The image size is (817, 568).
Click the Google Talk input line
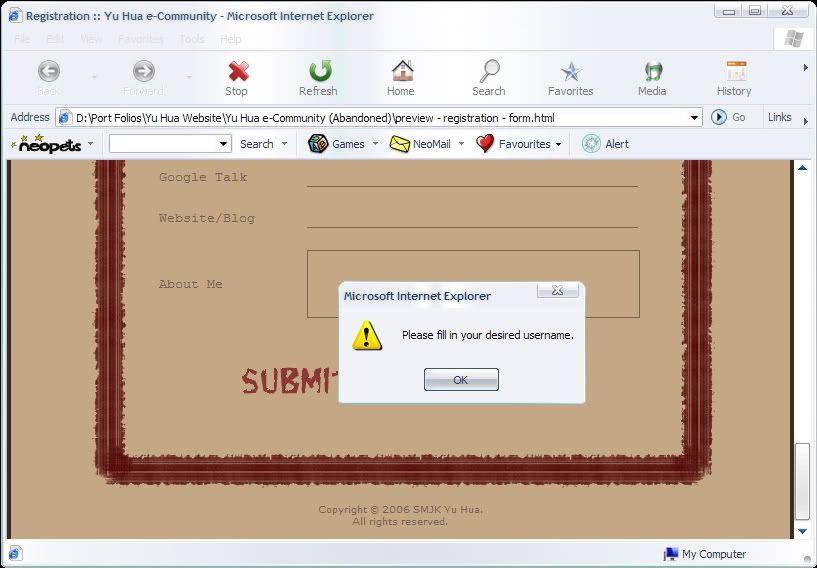pos(472,178)
